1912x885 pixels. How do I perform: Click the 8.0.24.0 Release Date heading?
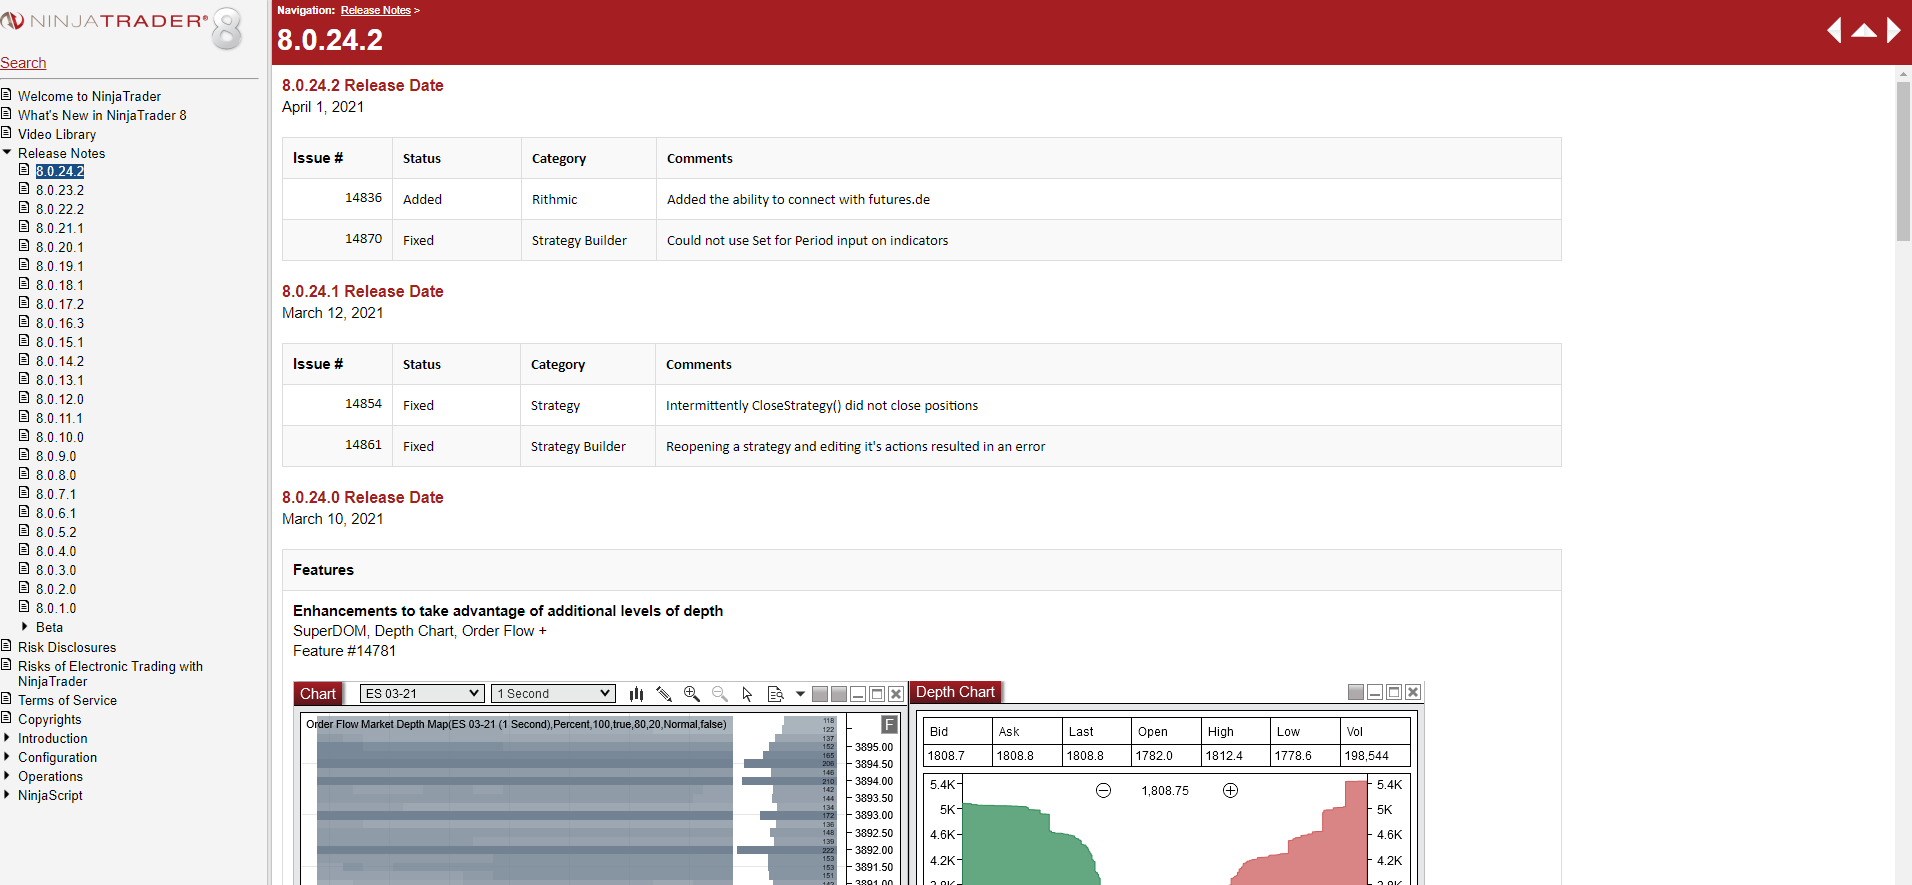pyautogui.click(x=362, y=497)
